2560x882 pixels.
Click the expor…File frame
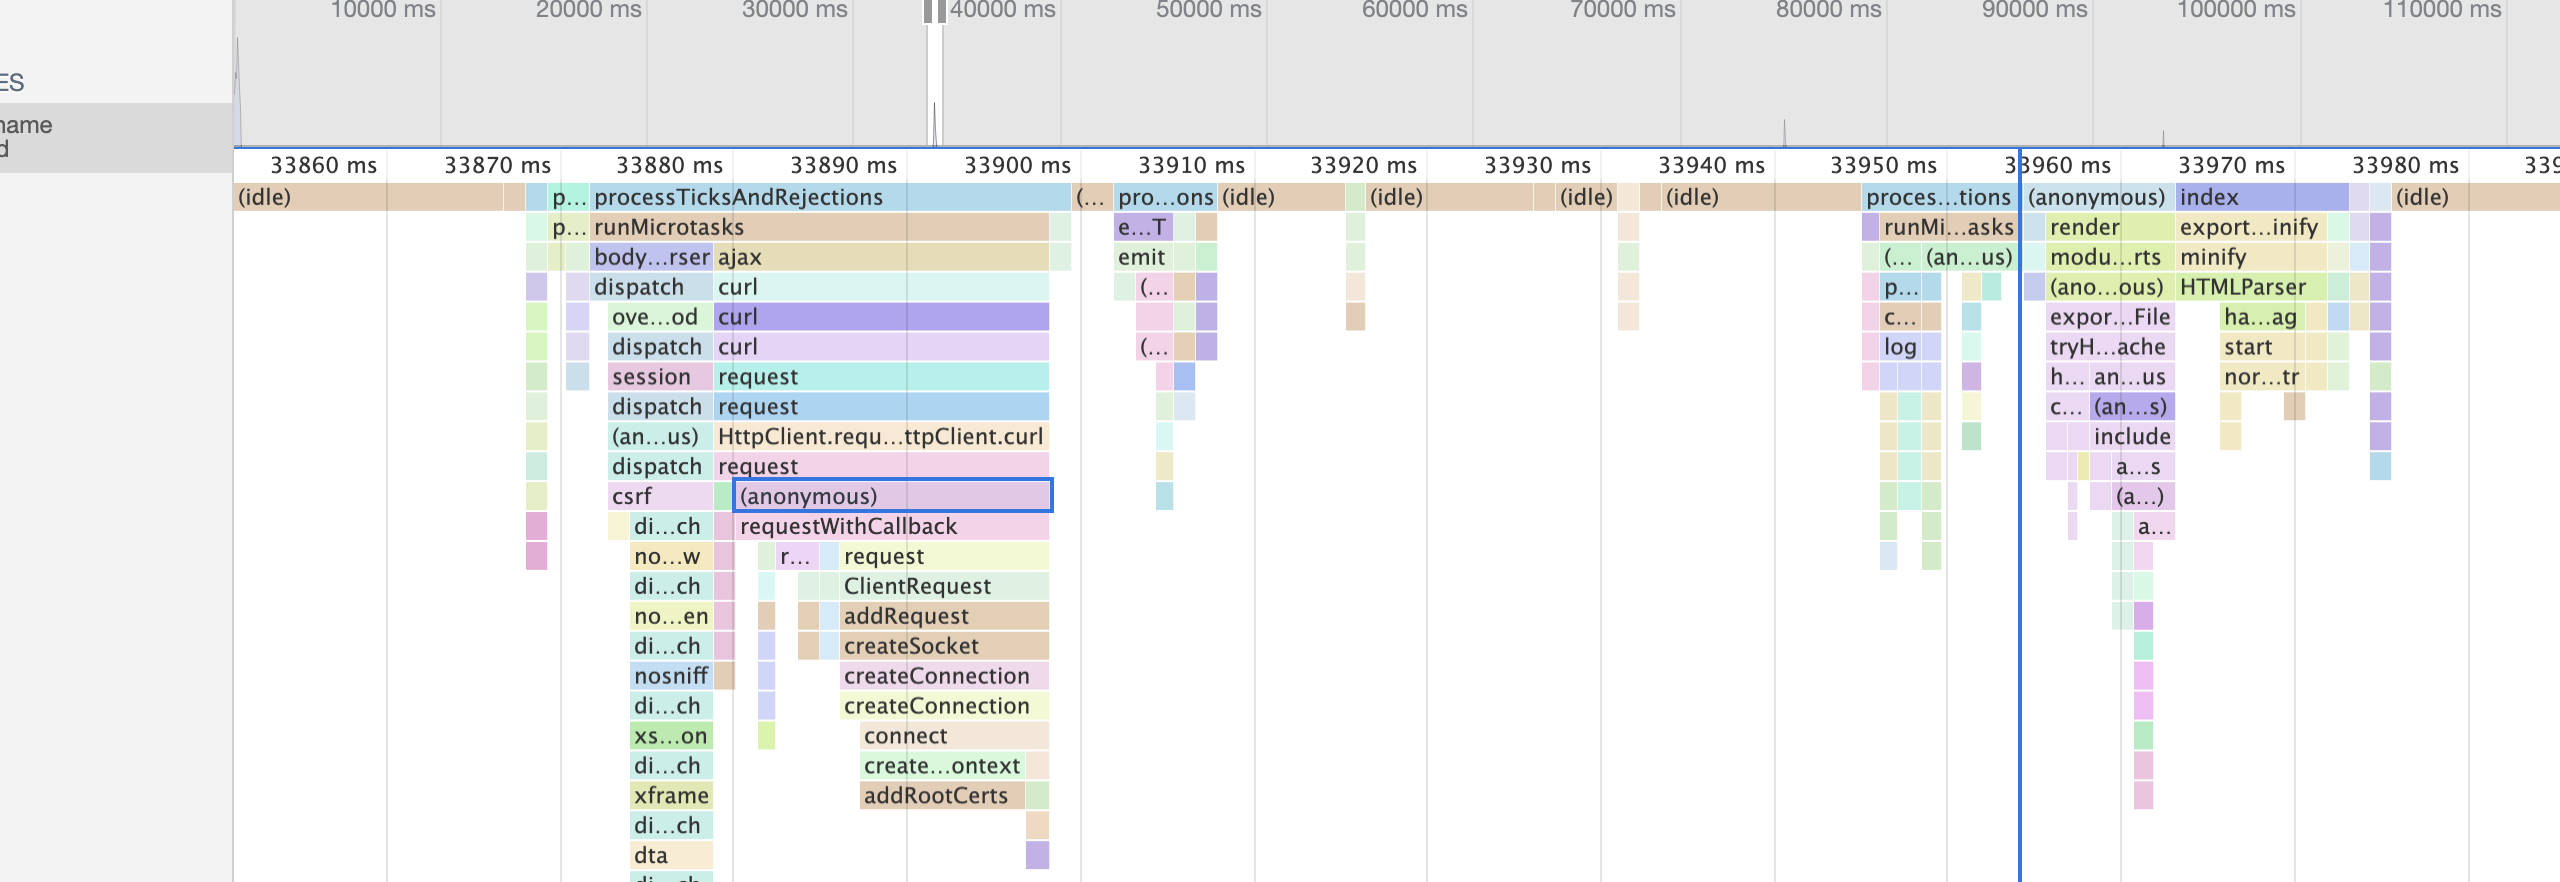pos(2110,317)
